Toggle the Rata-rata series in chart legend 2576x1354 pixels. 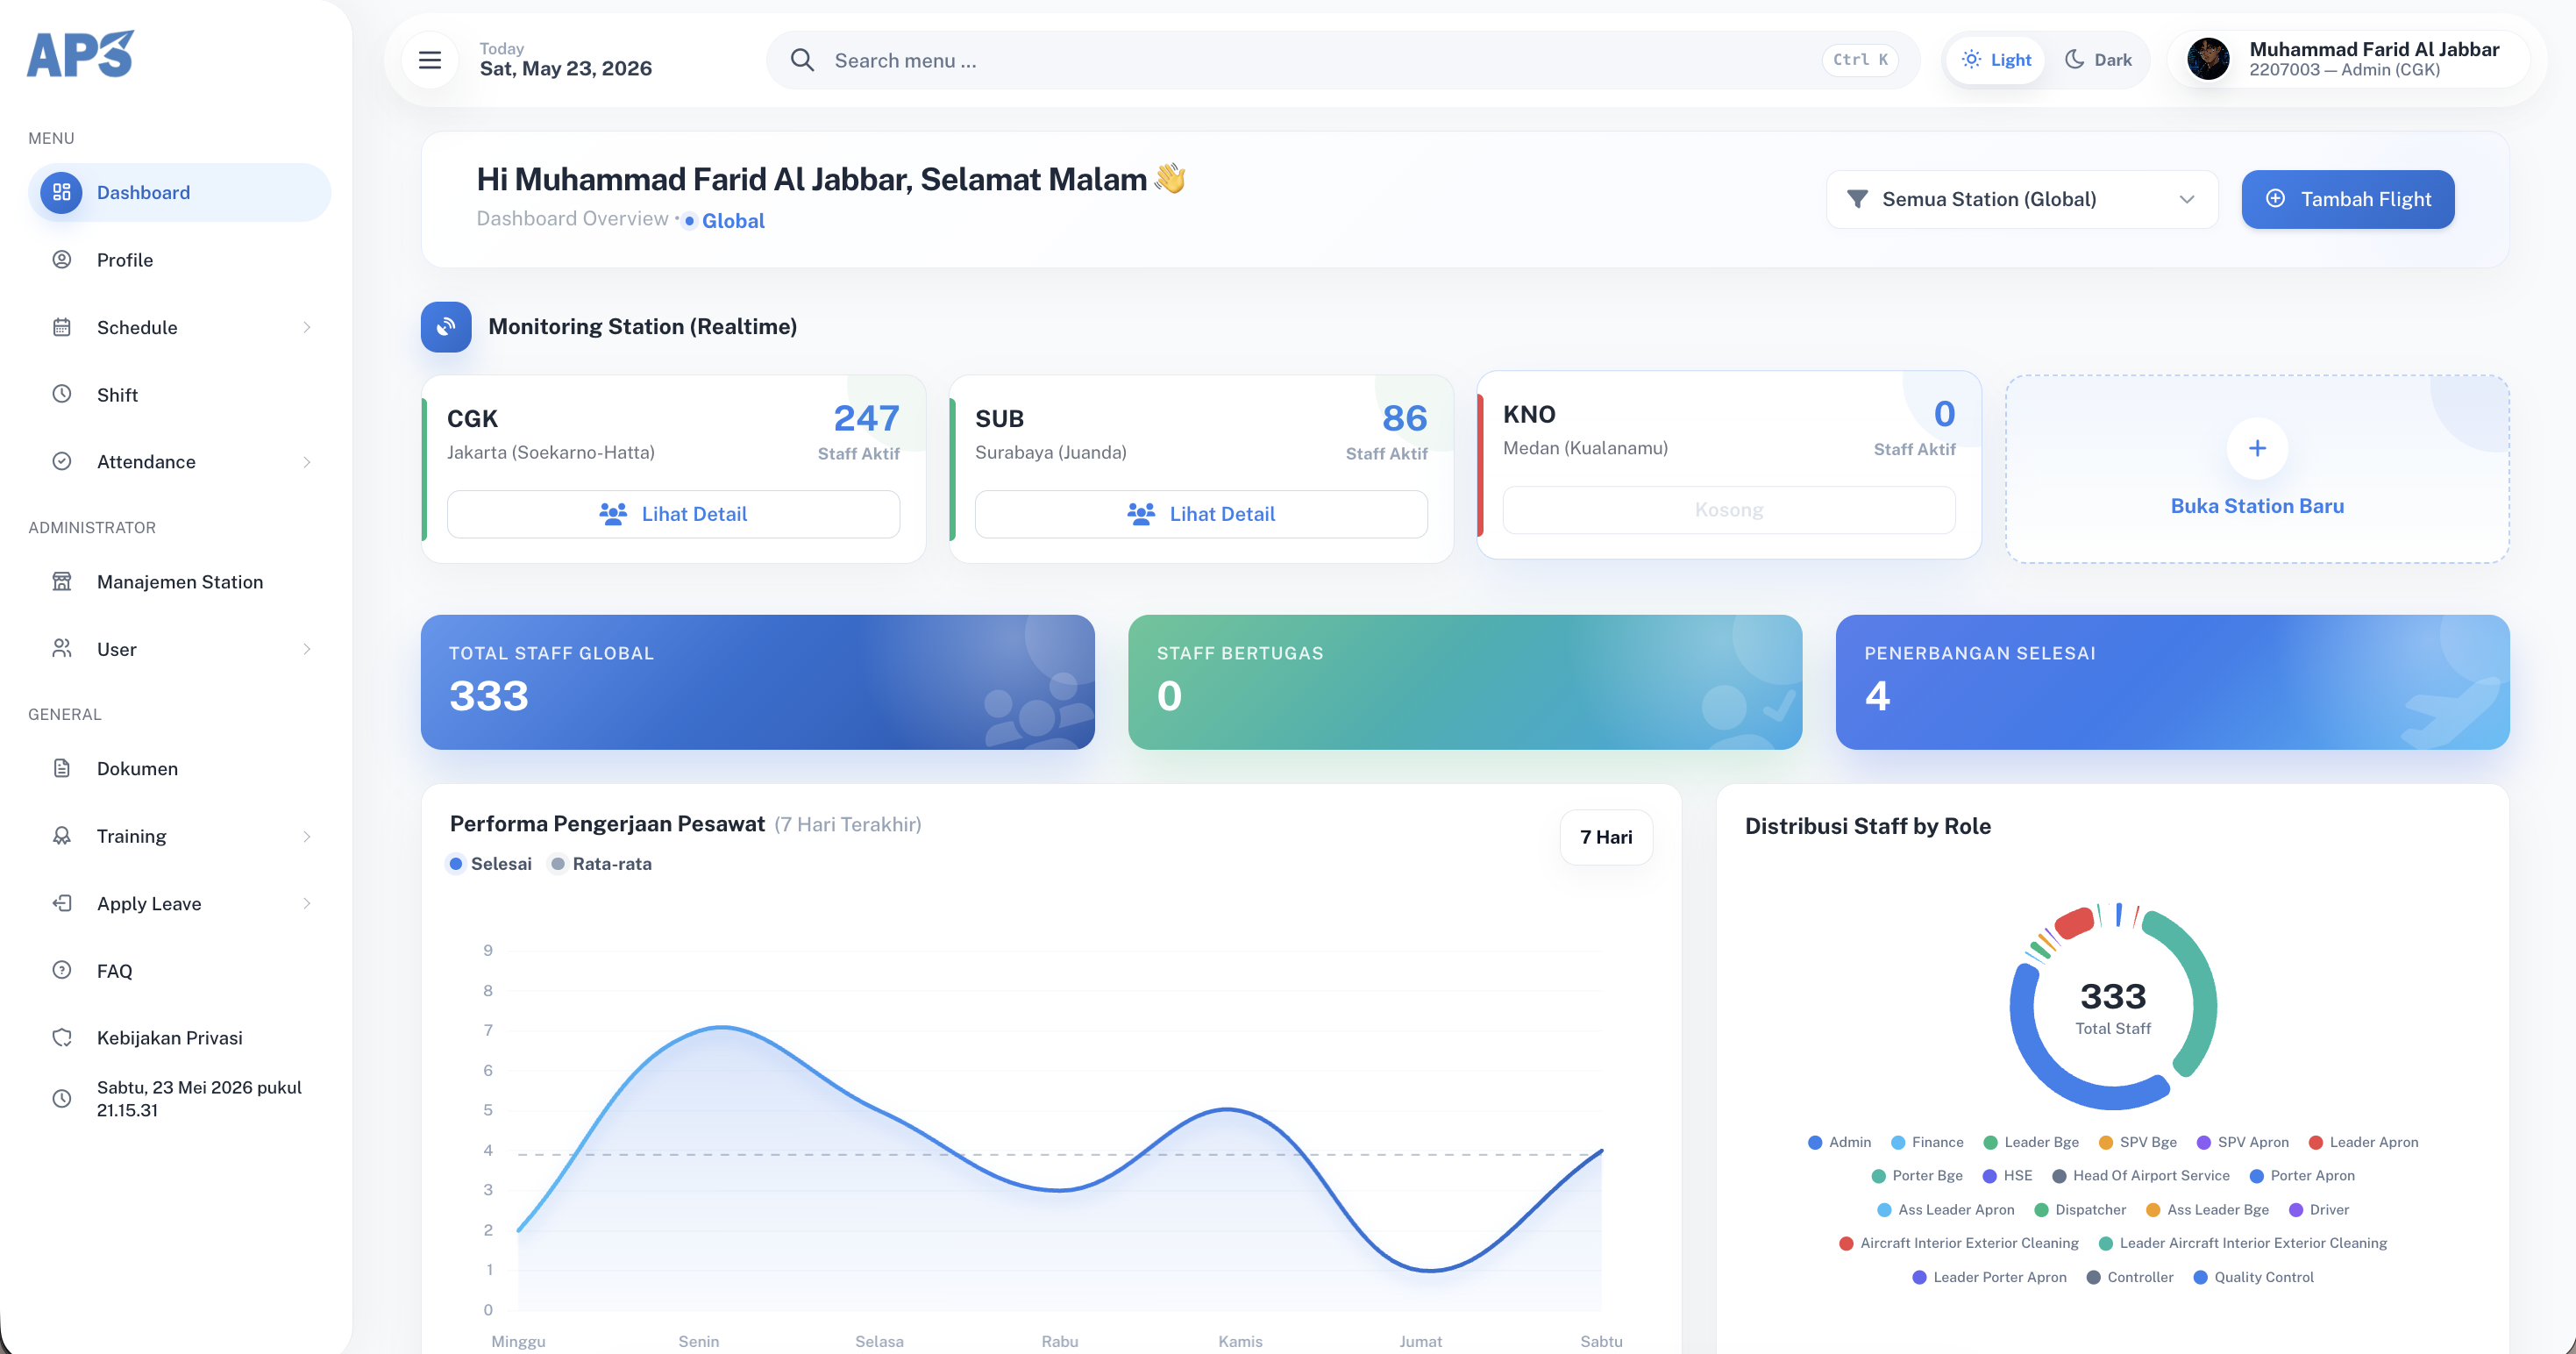[601, 863]
